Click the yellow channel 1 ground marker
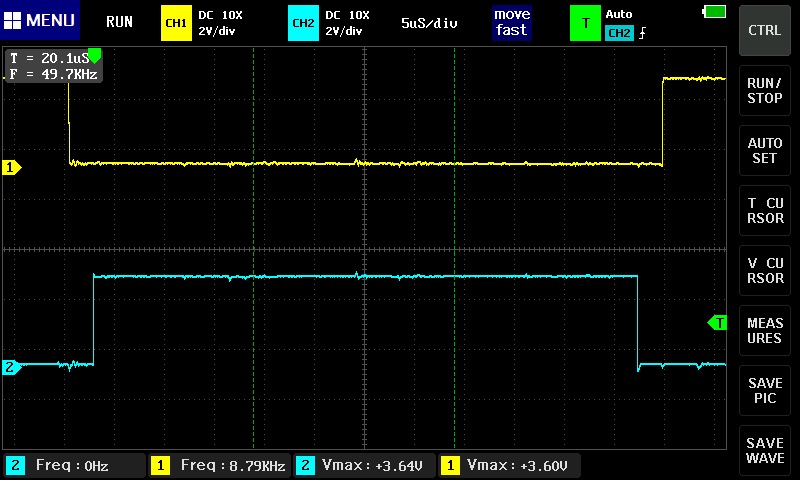800x480 pixels. 12,168
